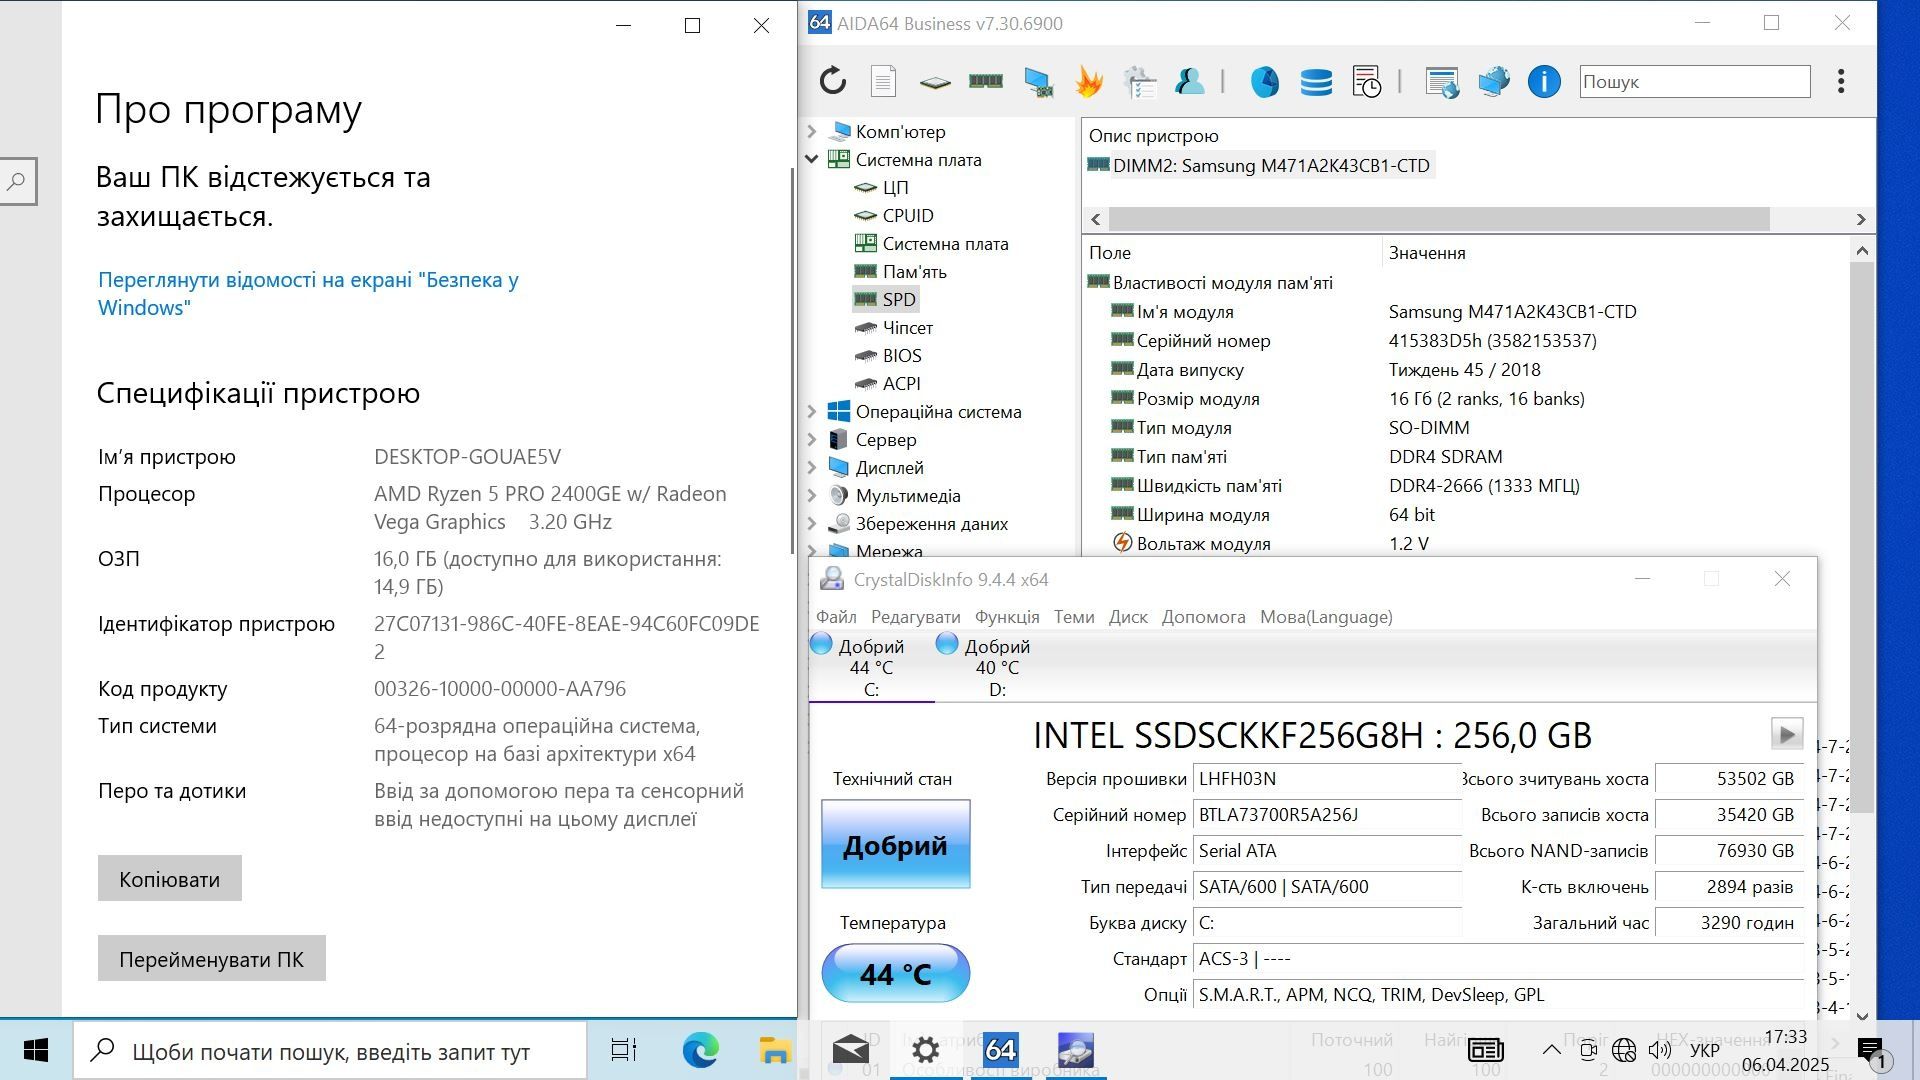1920x1080 pixels.
Task: Open the Файл menu in CrystalDiskInfo
Action: [836, 617]
